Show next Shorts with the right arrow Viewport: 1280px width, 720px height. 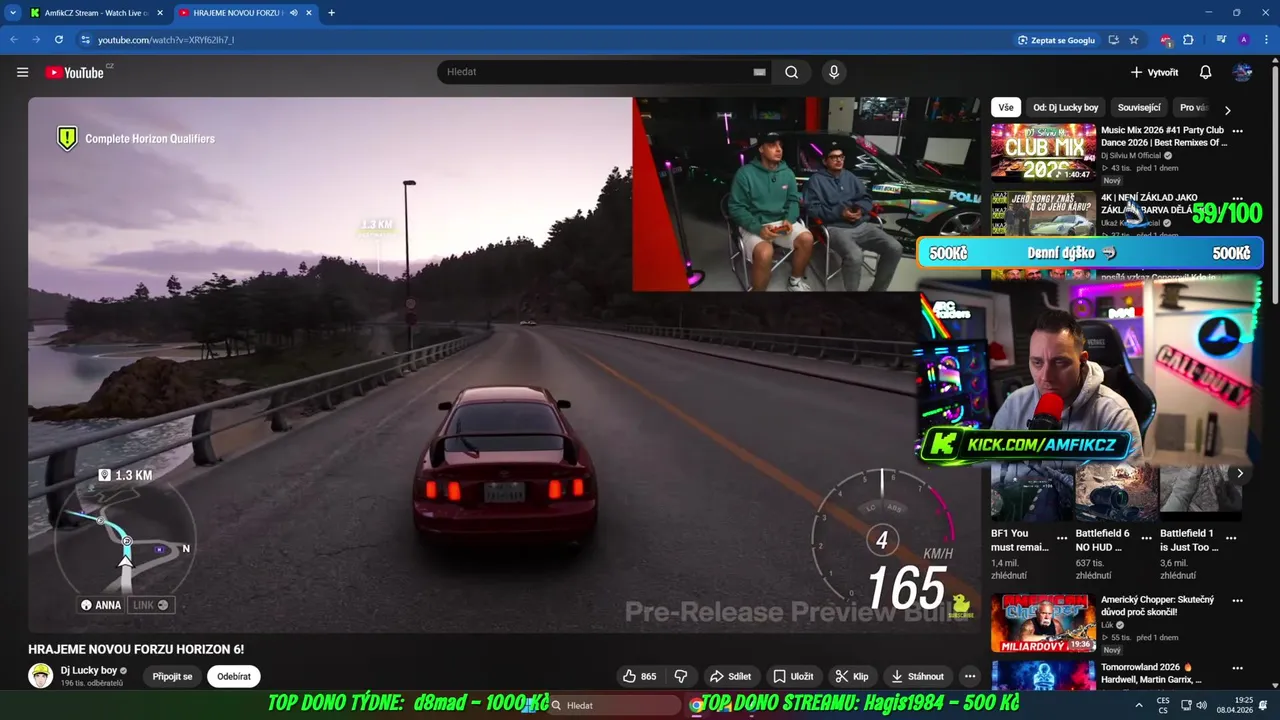pyautogui.click(x=1240, y=474)
